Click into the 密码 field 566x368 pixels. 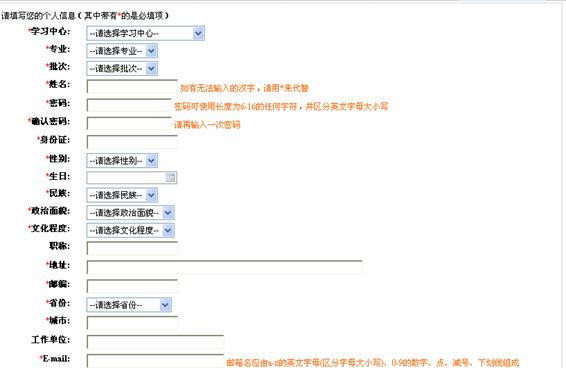pos(129,105)
